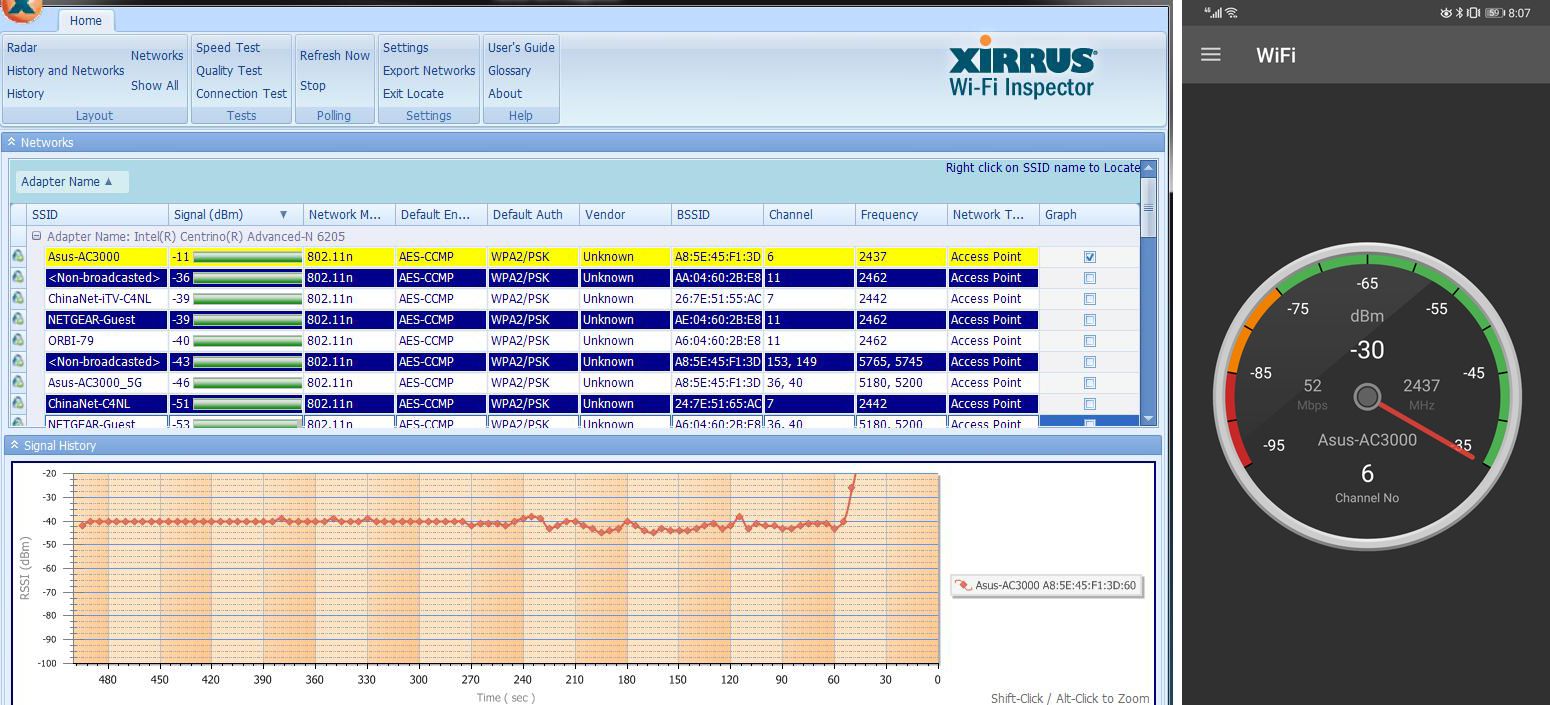Switch to the Networks layout
The image size is (1550, 705).
[x=157, y=56]
